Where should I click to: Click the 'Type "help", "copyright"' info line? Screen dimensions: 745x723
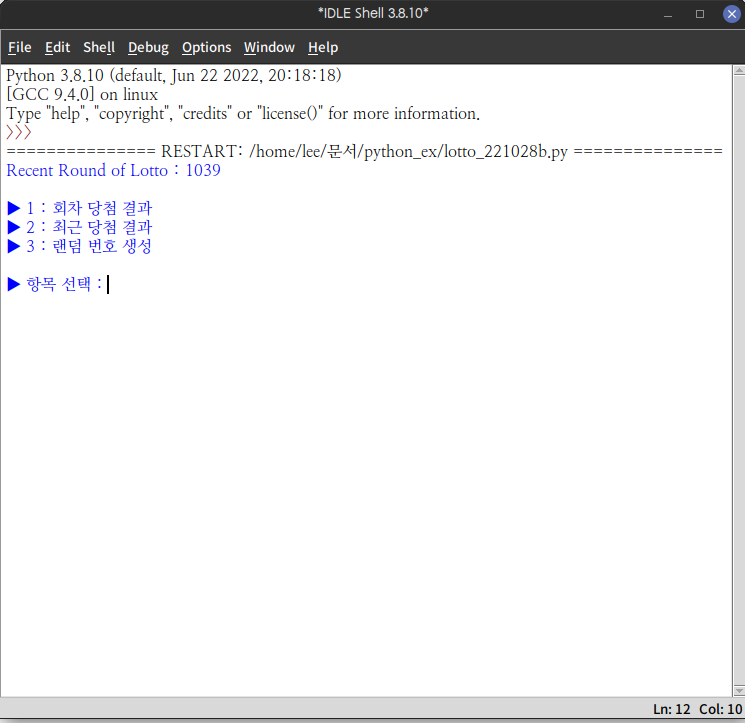click(243, 113)
